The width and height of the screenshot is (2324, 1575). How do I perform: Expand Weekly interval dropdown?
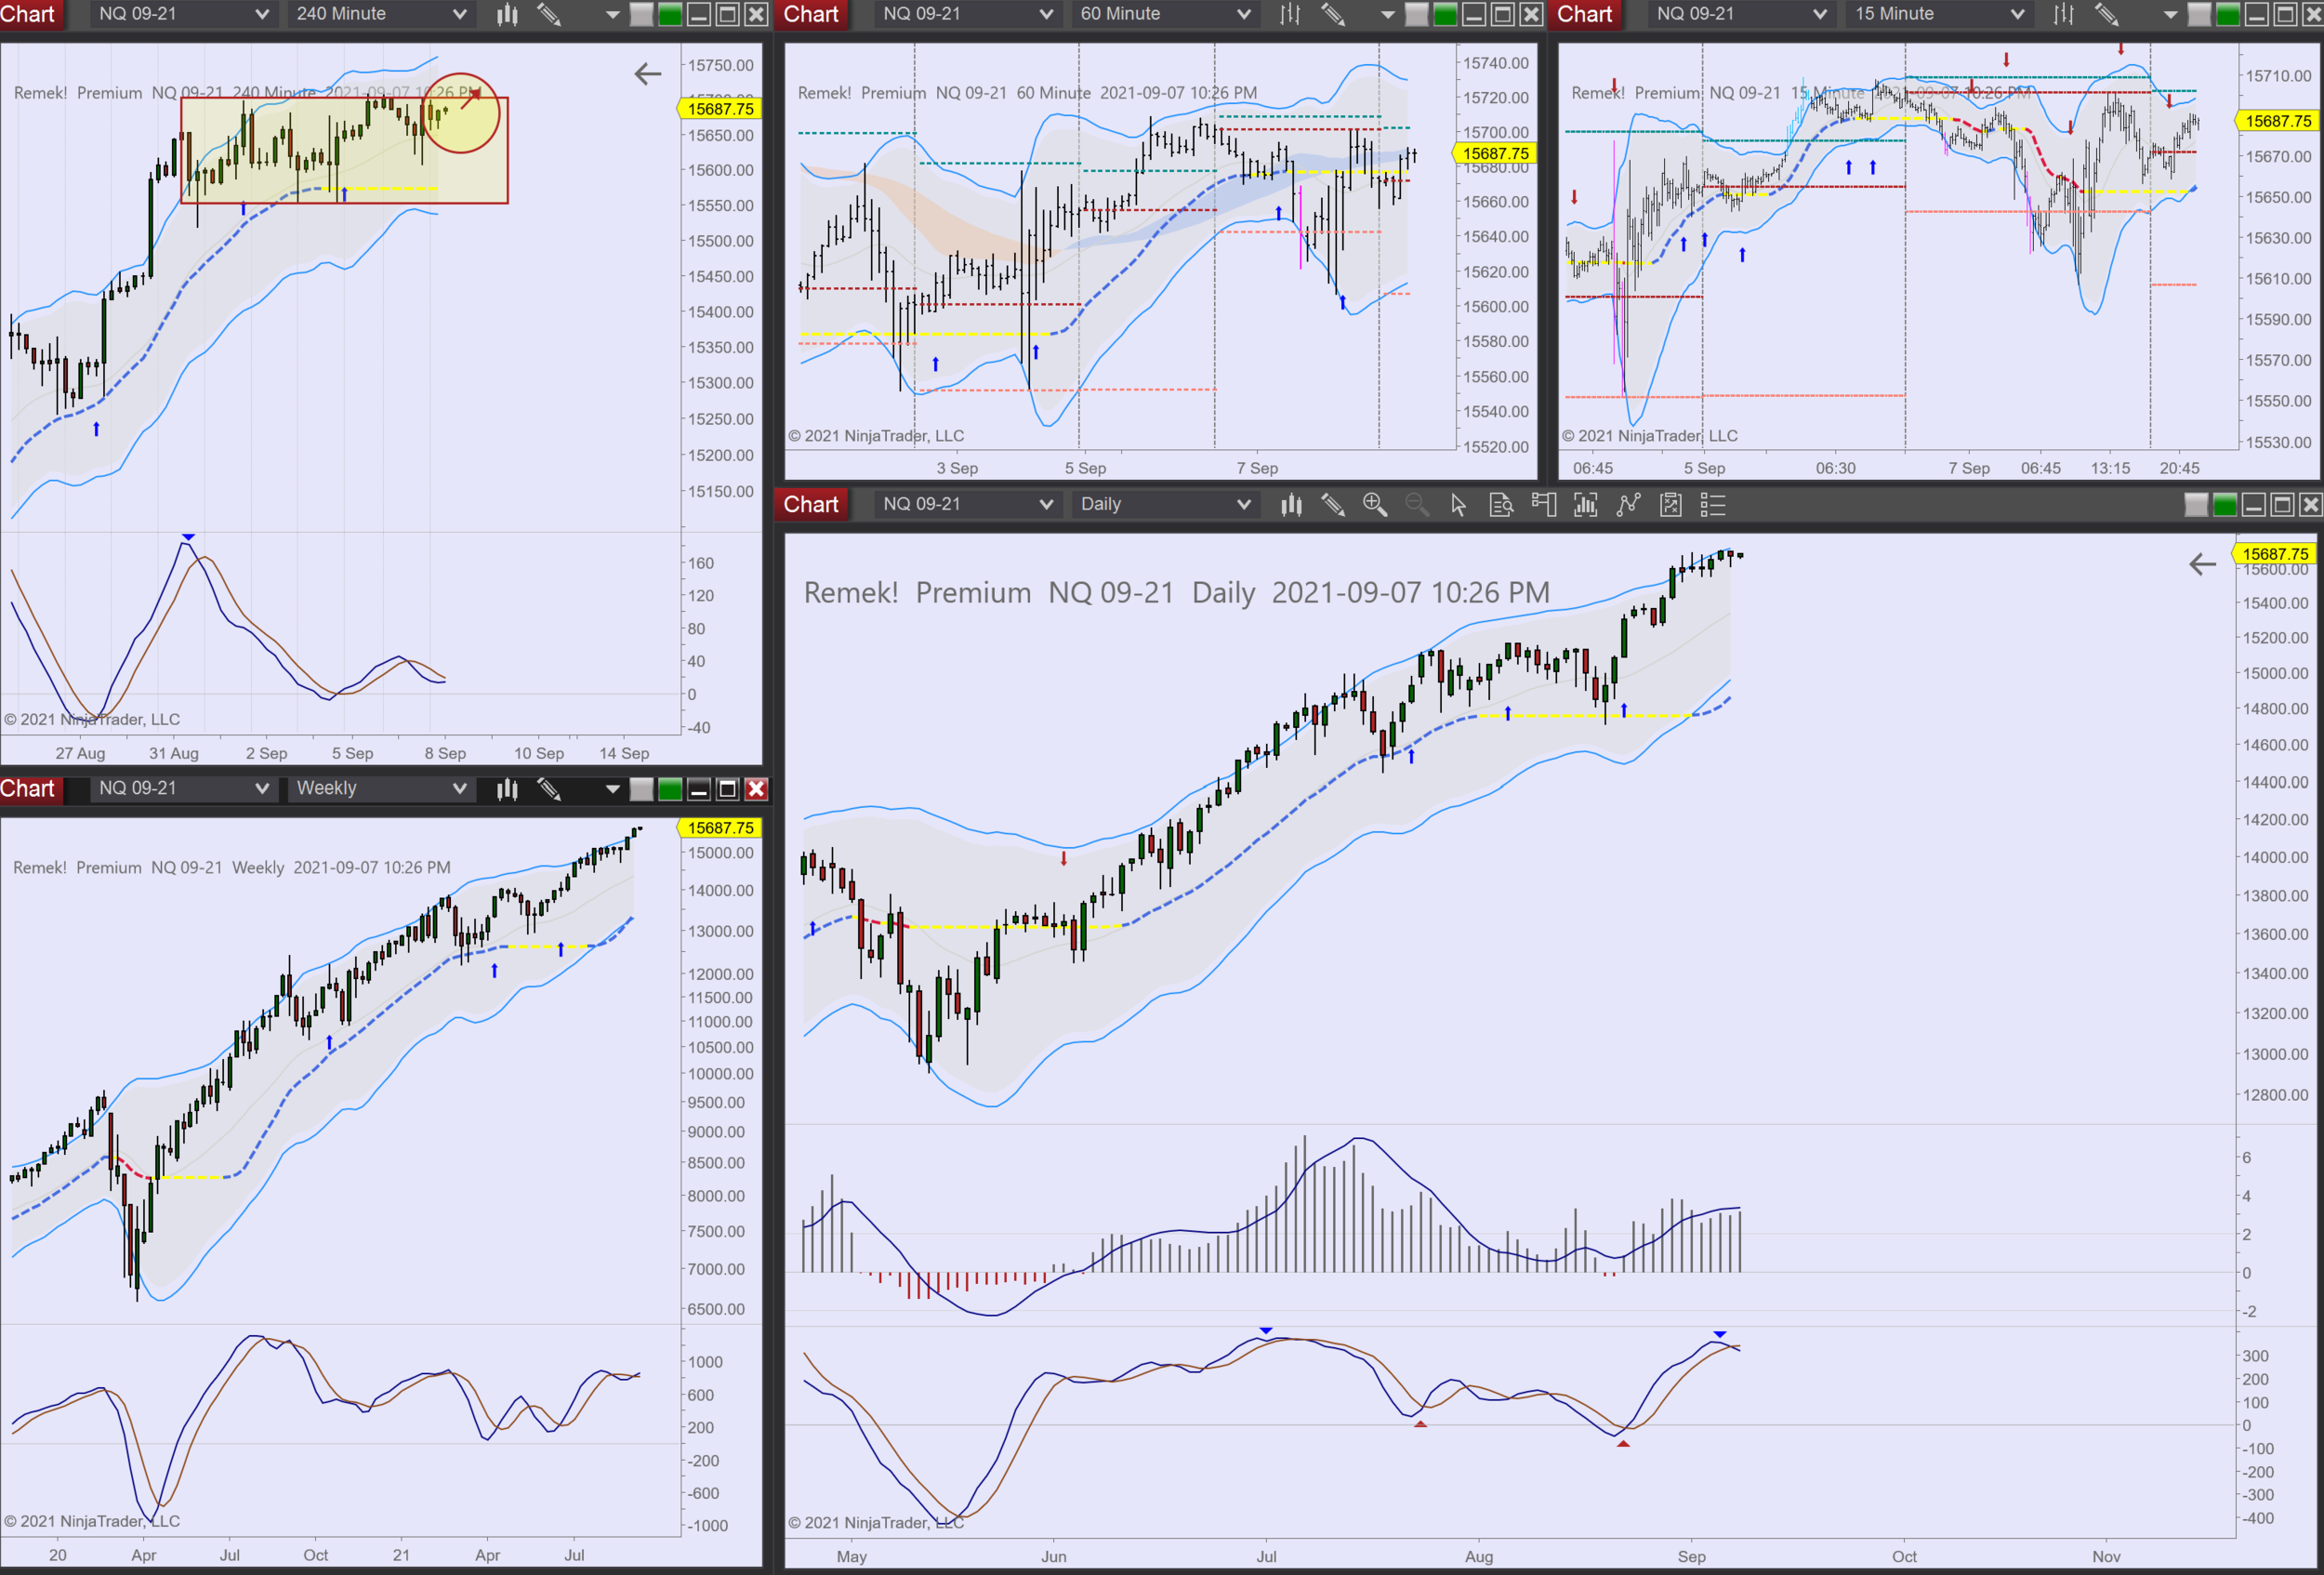coord(380,789)
